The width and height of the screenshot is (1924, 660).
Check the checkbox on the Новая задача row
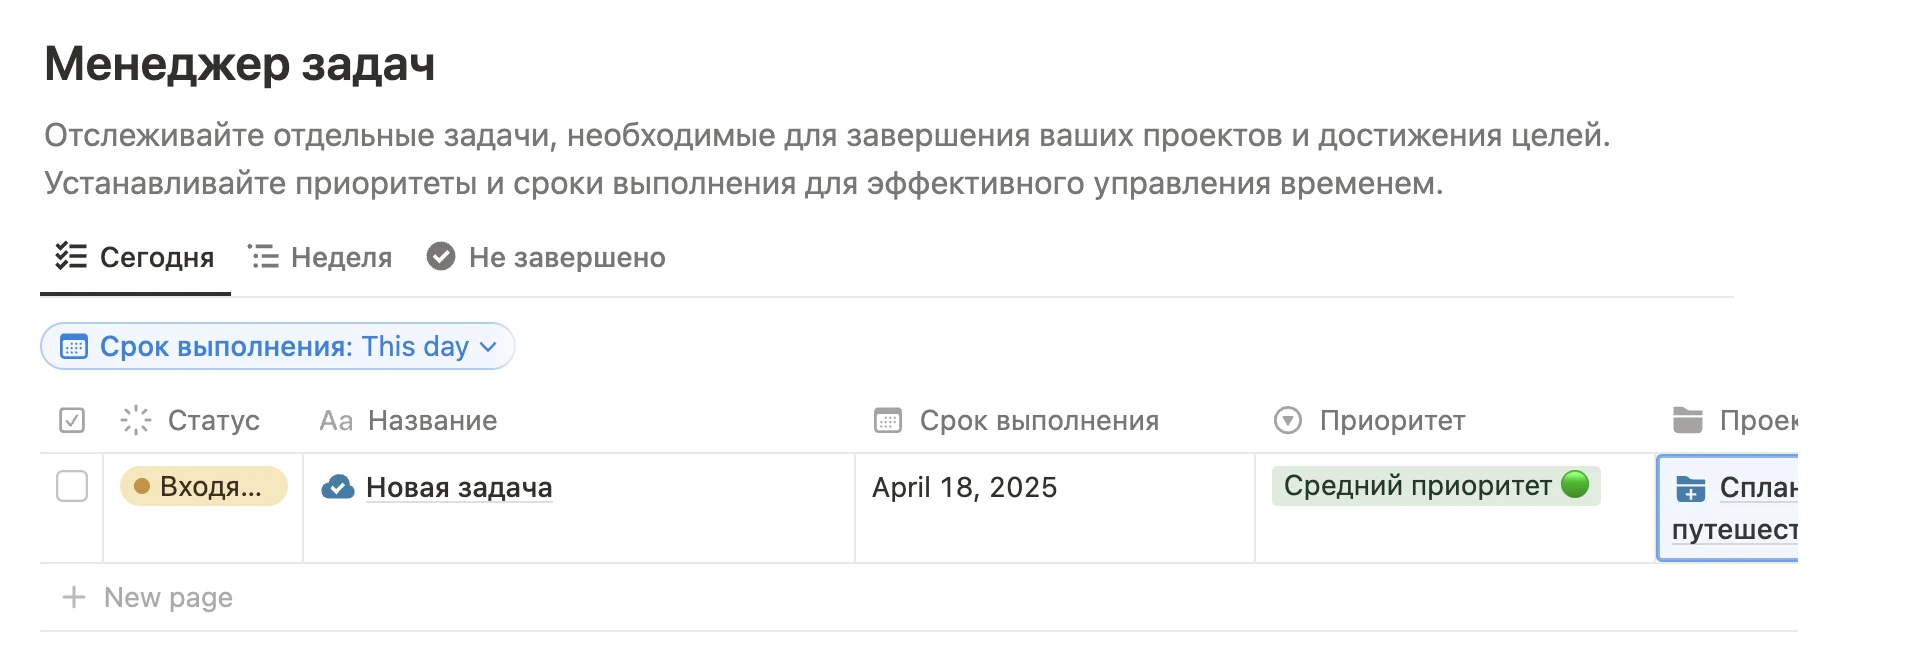click(70, 488)
